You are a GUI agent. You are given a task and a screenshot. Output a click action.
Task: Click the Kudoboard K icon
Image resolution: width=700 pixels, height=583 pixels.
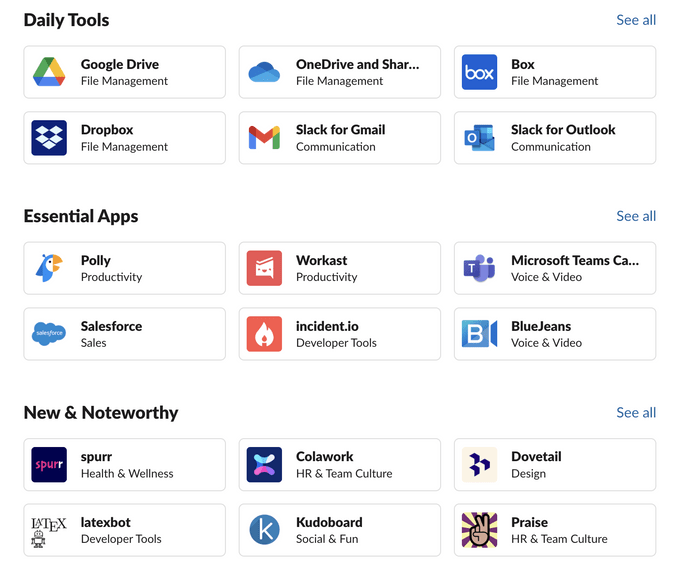264,530
